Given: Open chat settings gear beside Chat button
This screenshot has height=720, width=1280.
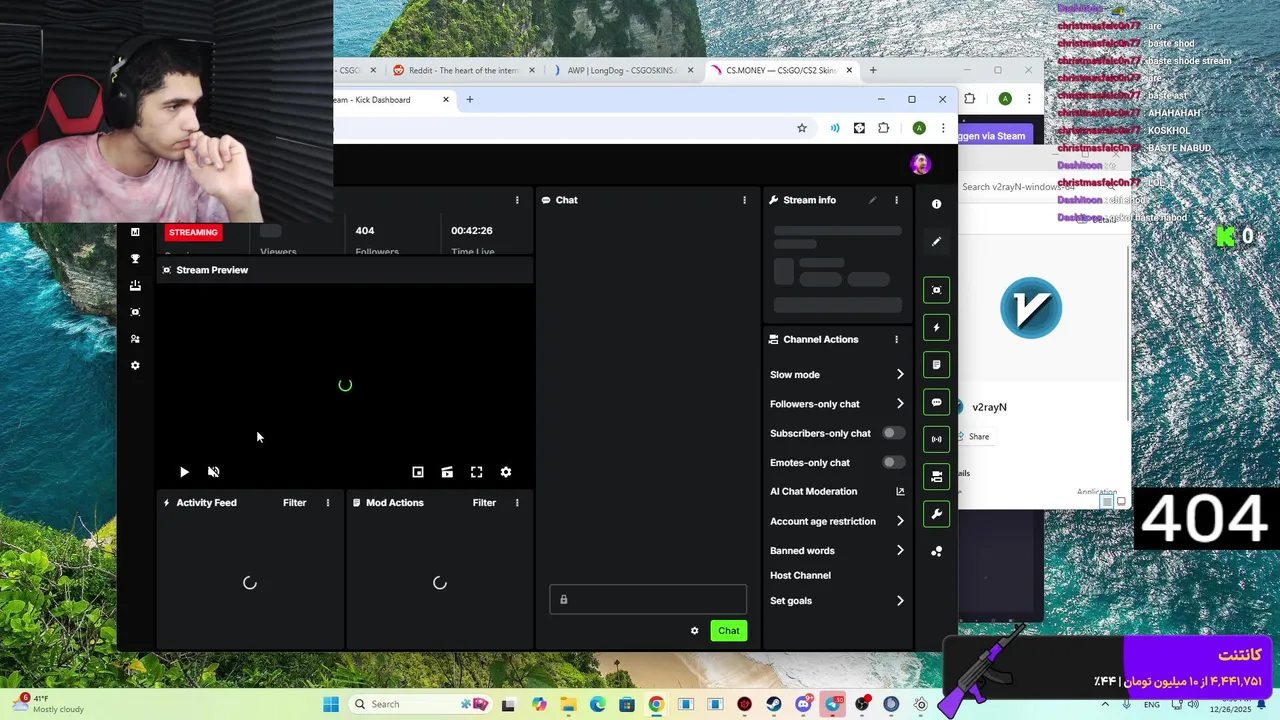Looking at the screenshot, I should pyautogui.click(x=694, y=631).
